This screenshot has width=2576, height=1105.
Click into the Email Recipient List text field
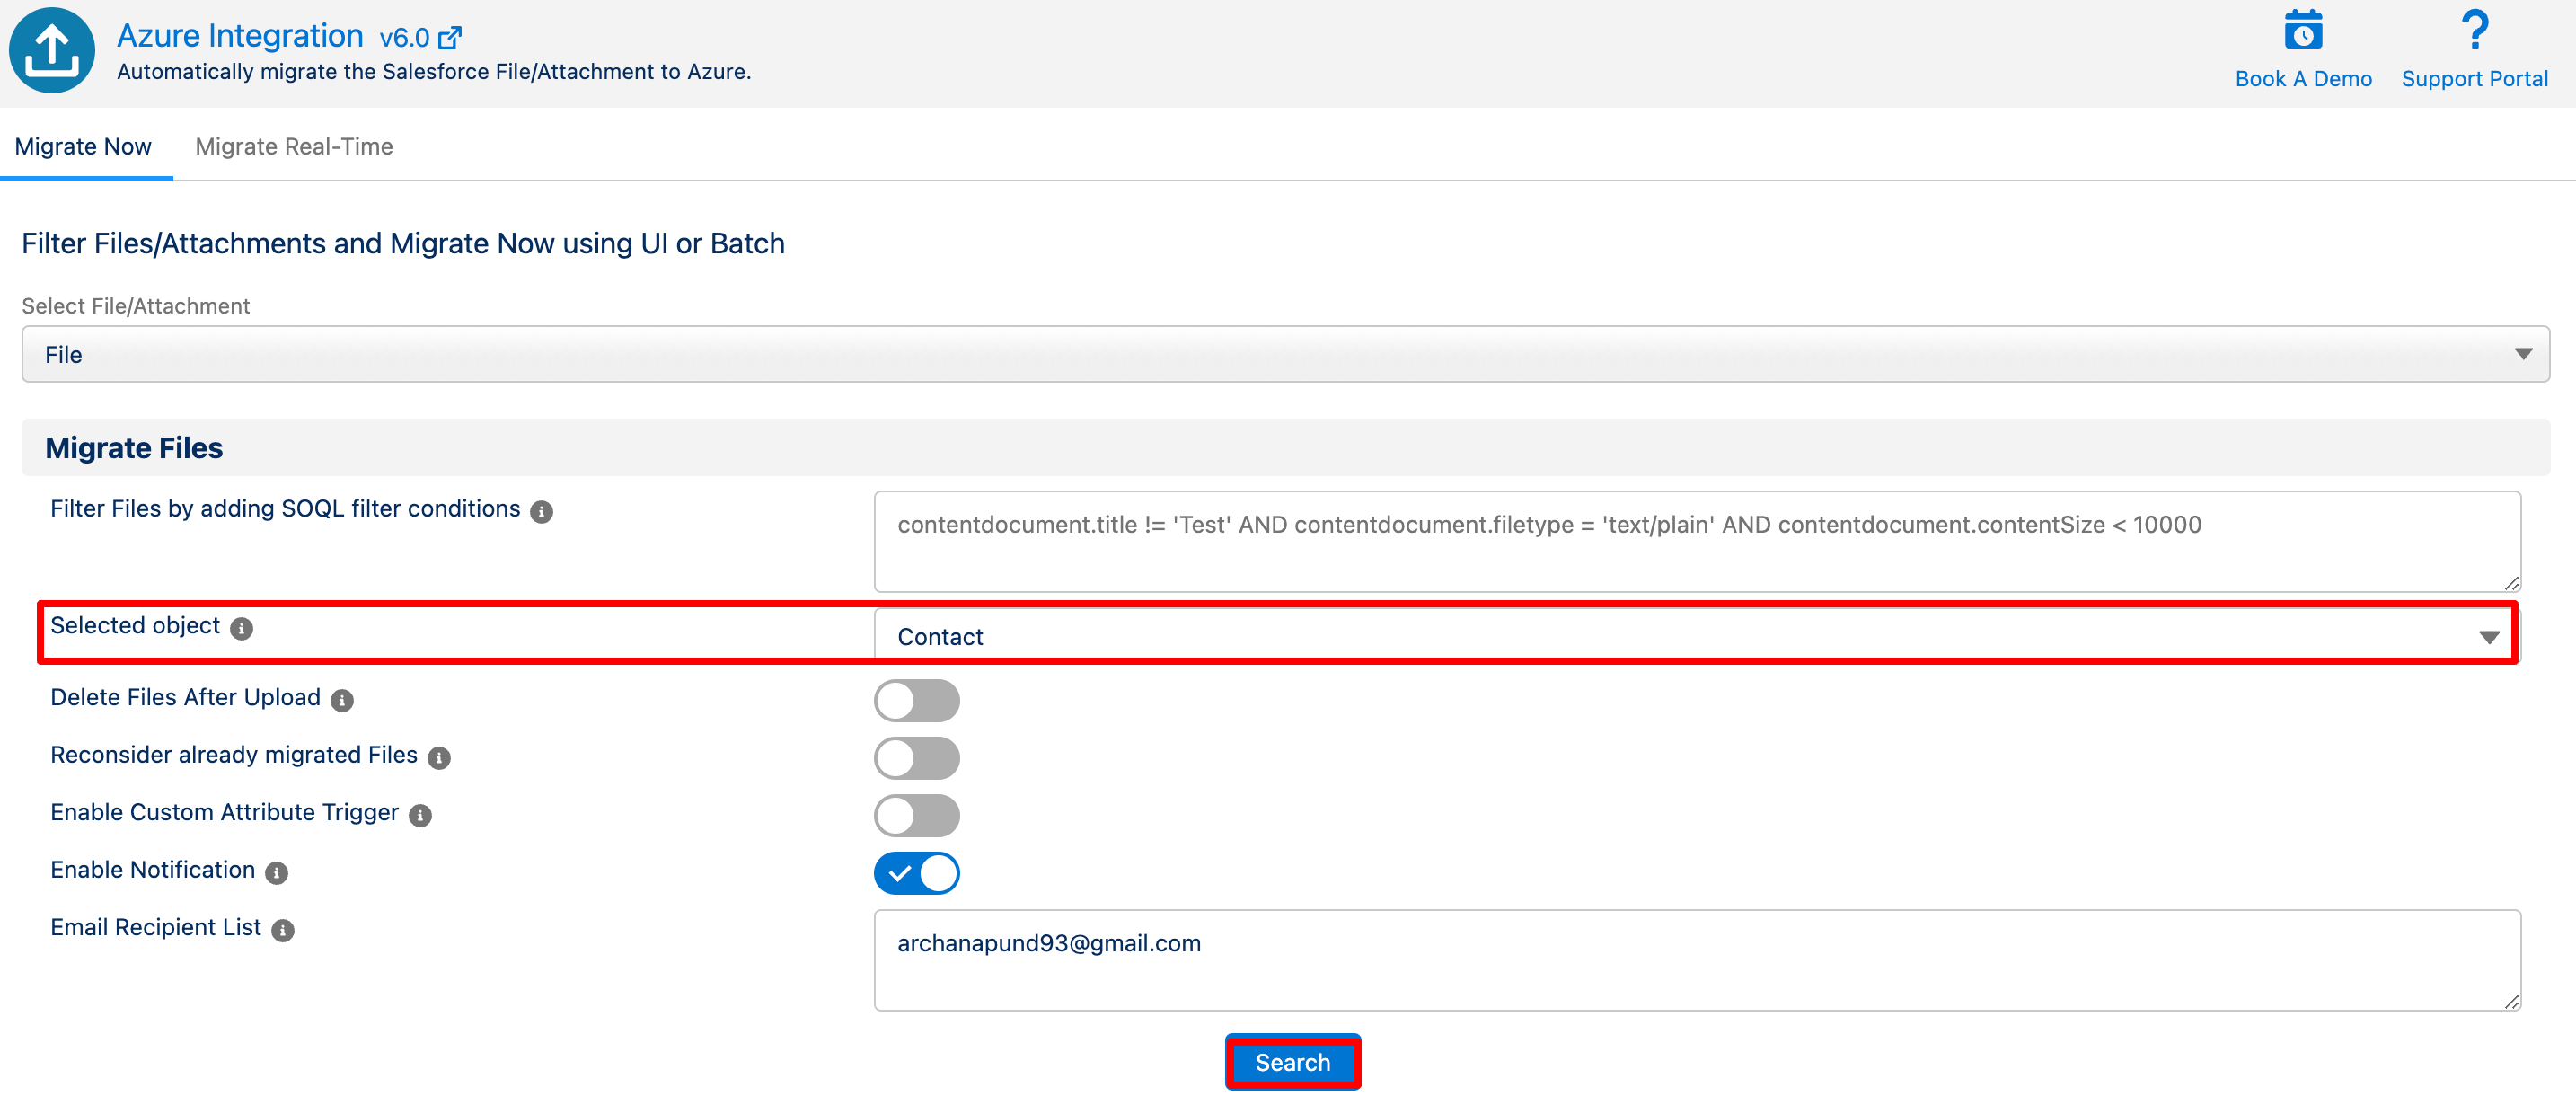(x=1696, y=959)
